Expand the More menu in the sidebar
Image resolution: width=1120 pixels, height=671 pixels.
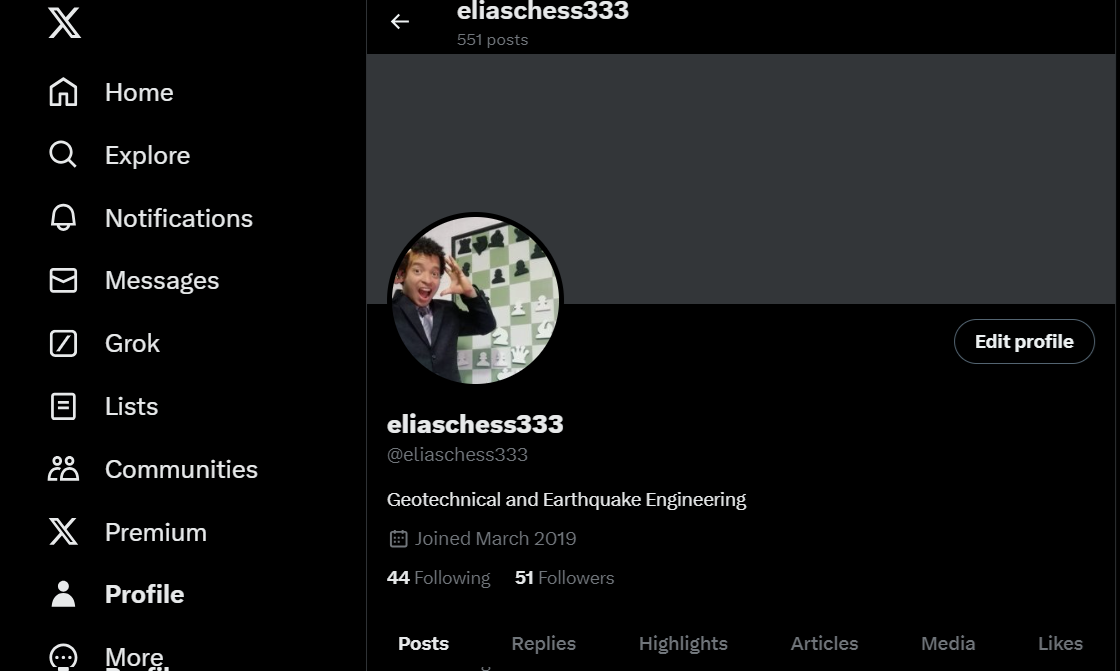tap(106, 656)
